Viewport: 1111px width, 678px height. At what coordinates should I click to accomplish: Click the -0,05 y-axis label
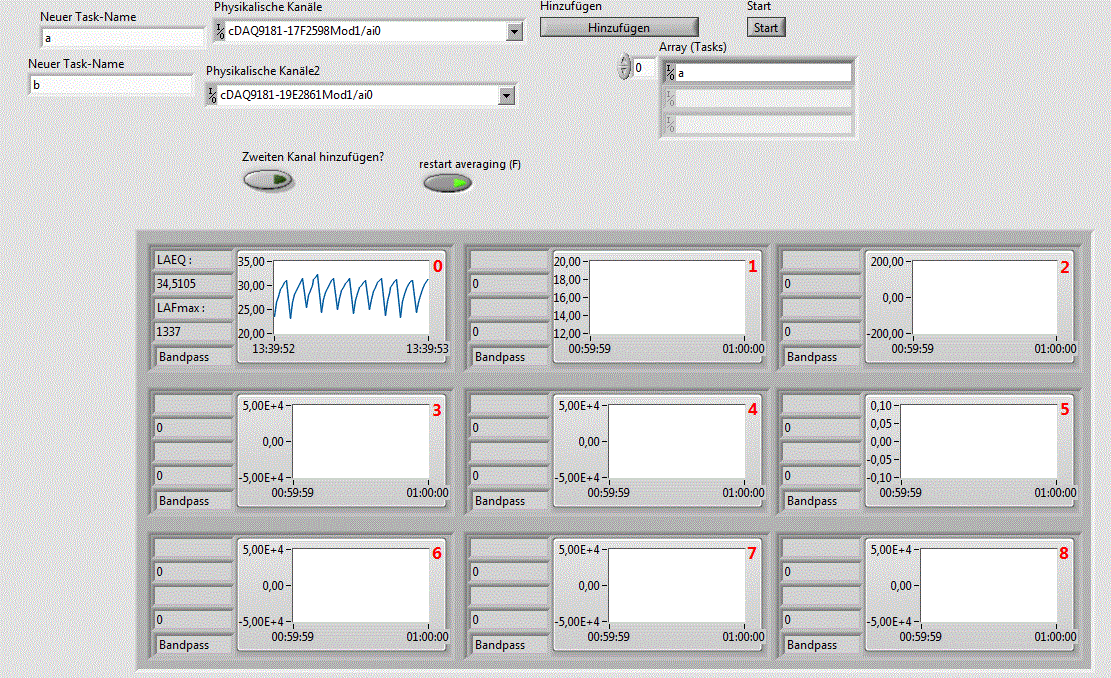pos(879,460)
